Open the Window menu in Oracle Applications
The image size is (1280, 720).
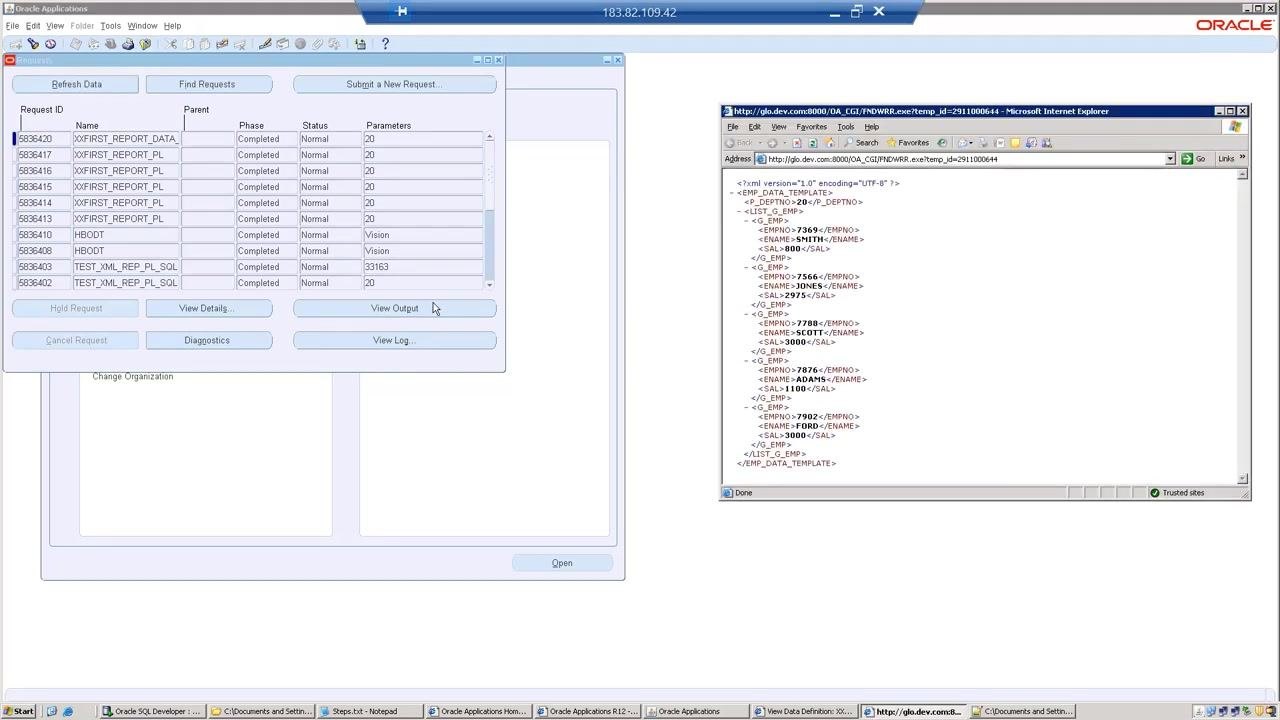tap(142, 26)
